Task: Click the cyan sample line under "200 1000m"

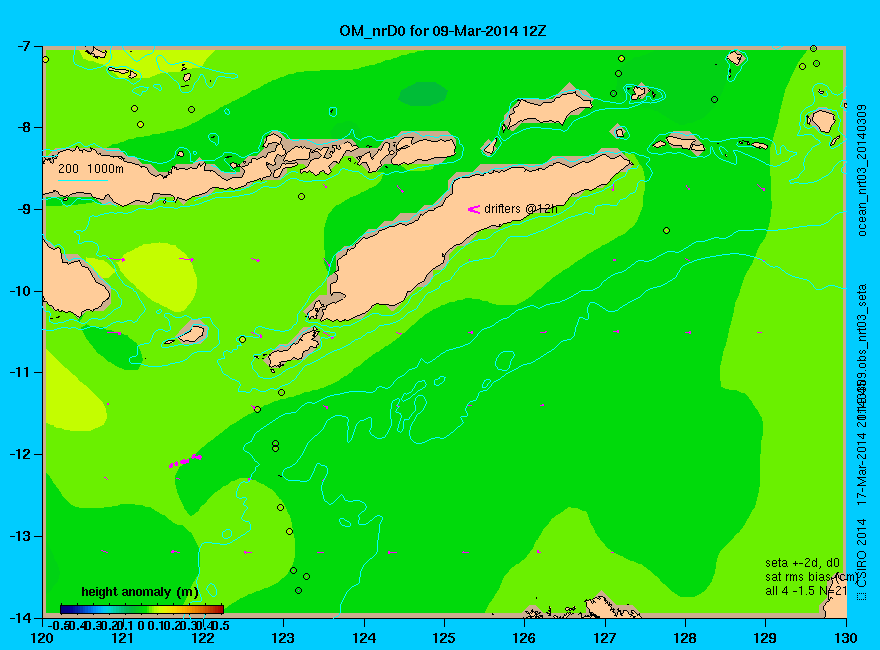Action: [x=83, y=180]
